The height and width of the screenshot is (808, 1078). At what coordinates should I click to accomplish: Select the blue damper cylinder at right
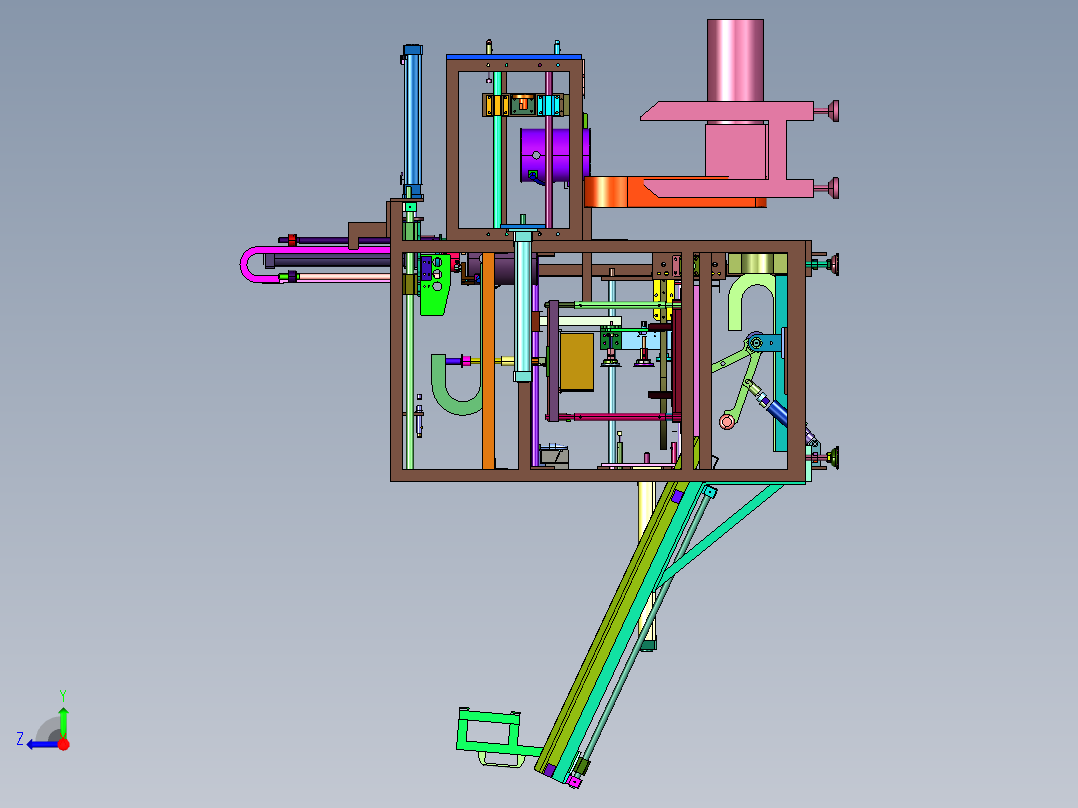[x=777, y=412]
